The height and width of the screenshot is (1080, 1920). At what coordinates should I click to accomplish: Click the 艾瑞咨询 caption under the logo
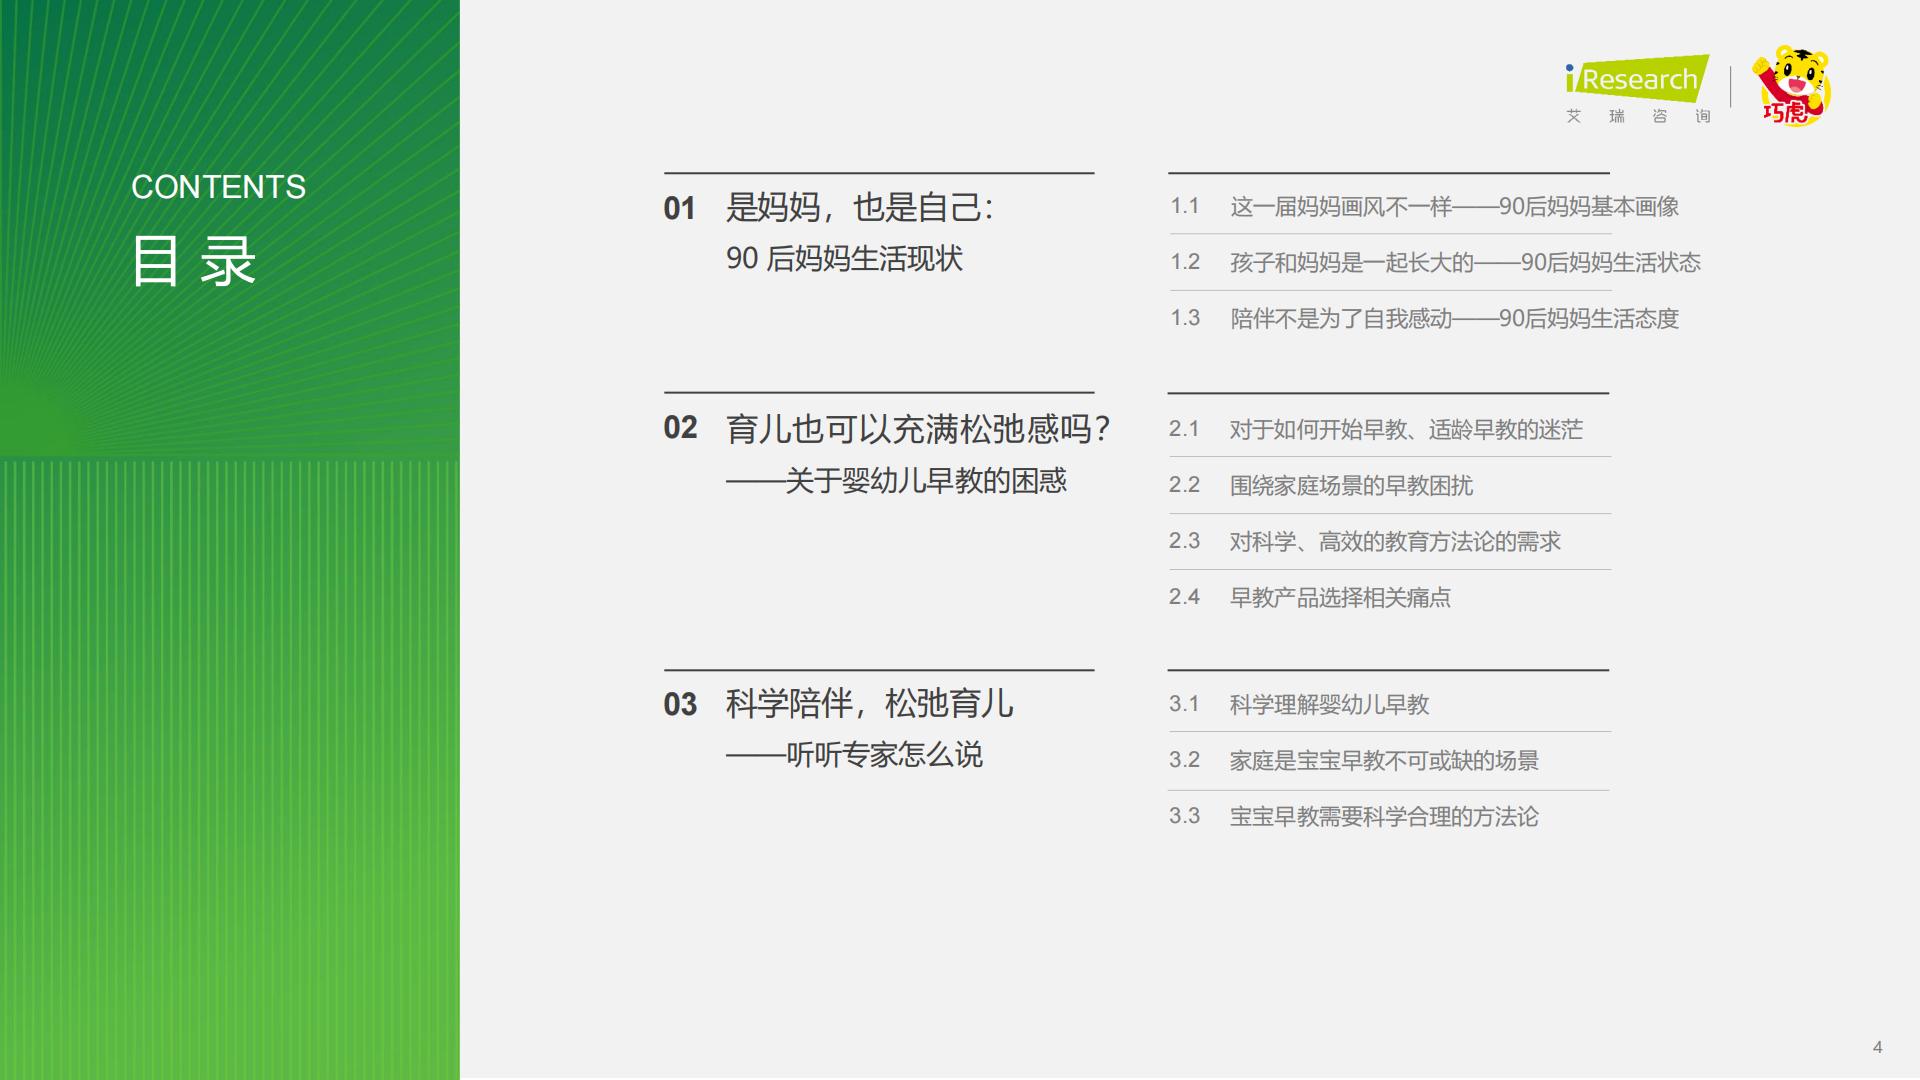point(1638,116)
